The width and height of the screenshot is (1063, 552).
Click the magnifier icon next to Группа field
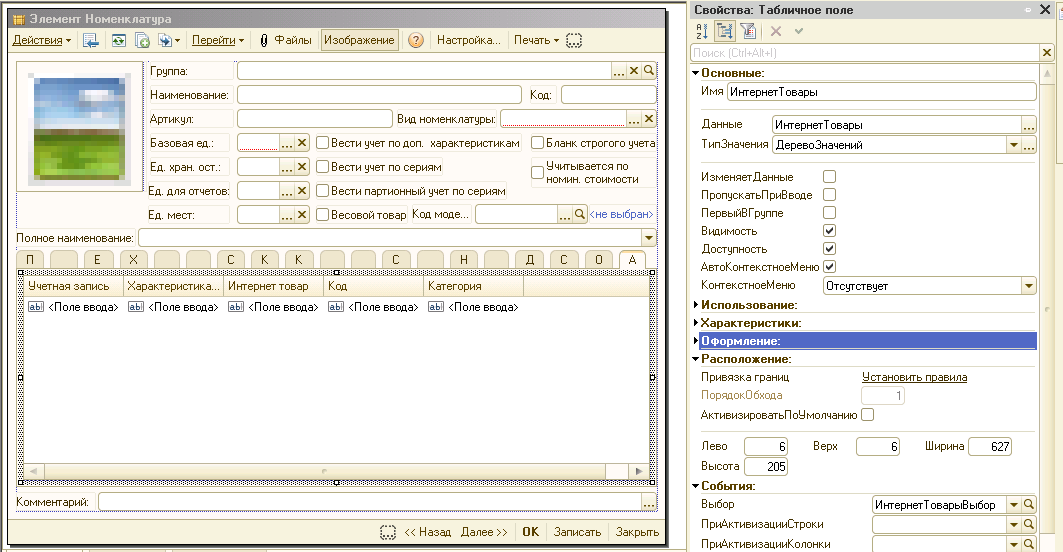tap(649, 71)
